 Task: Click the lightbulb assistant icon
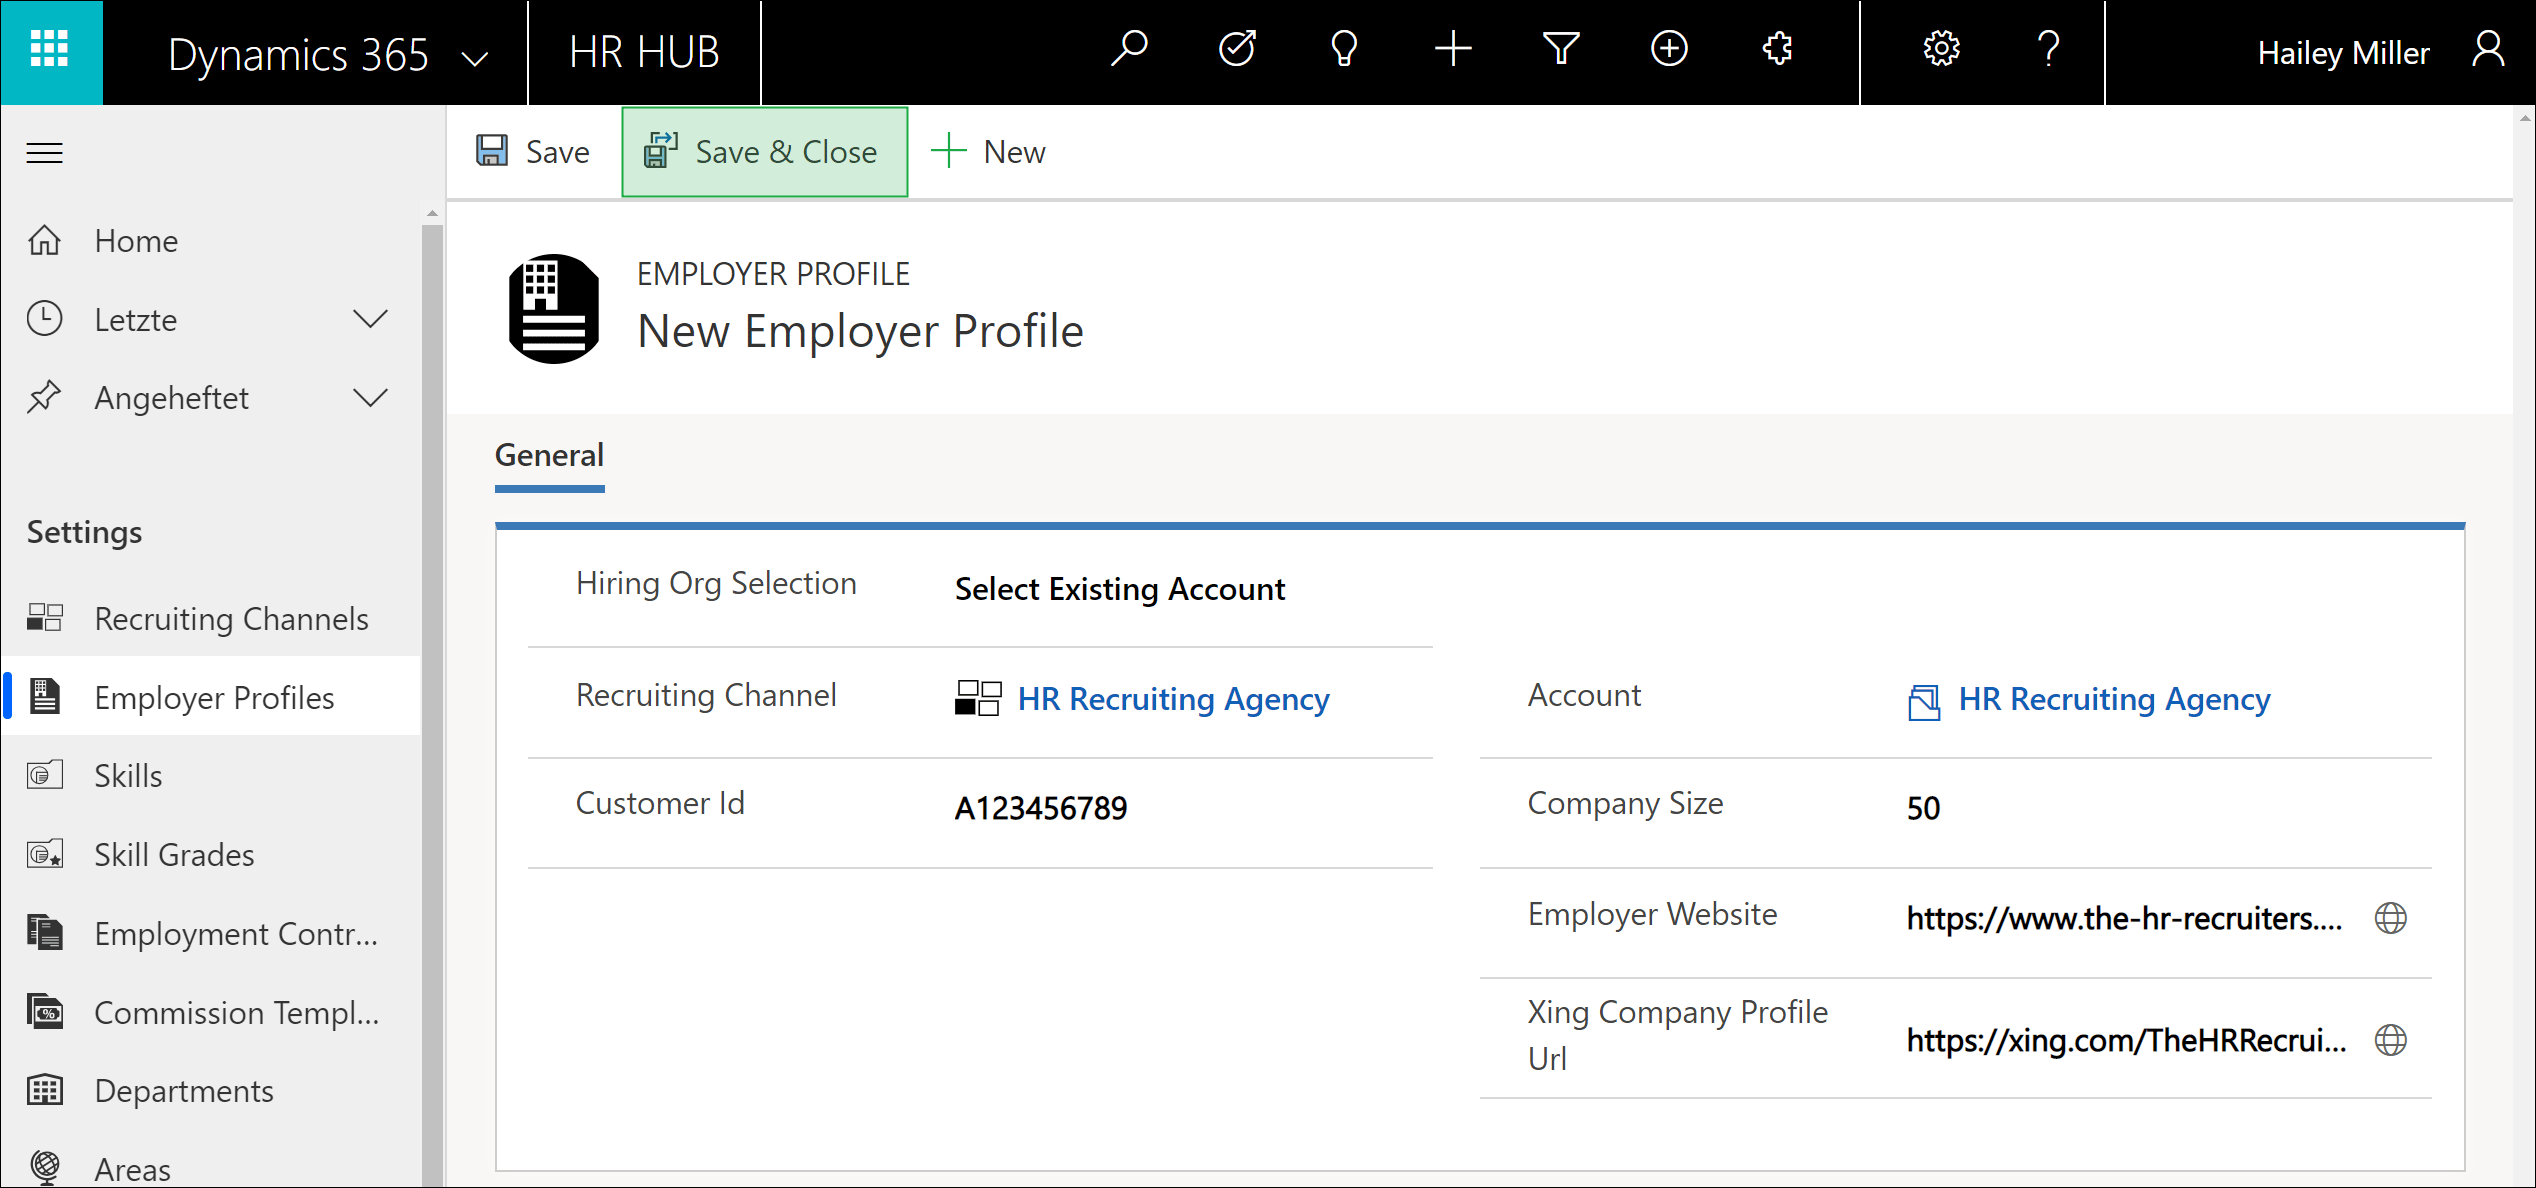1345,49
